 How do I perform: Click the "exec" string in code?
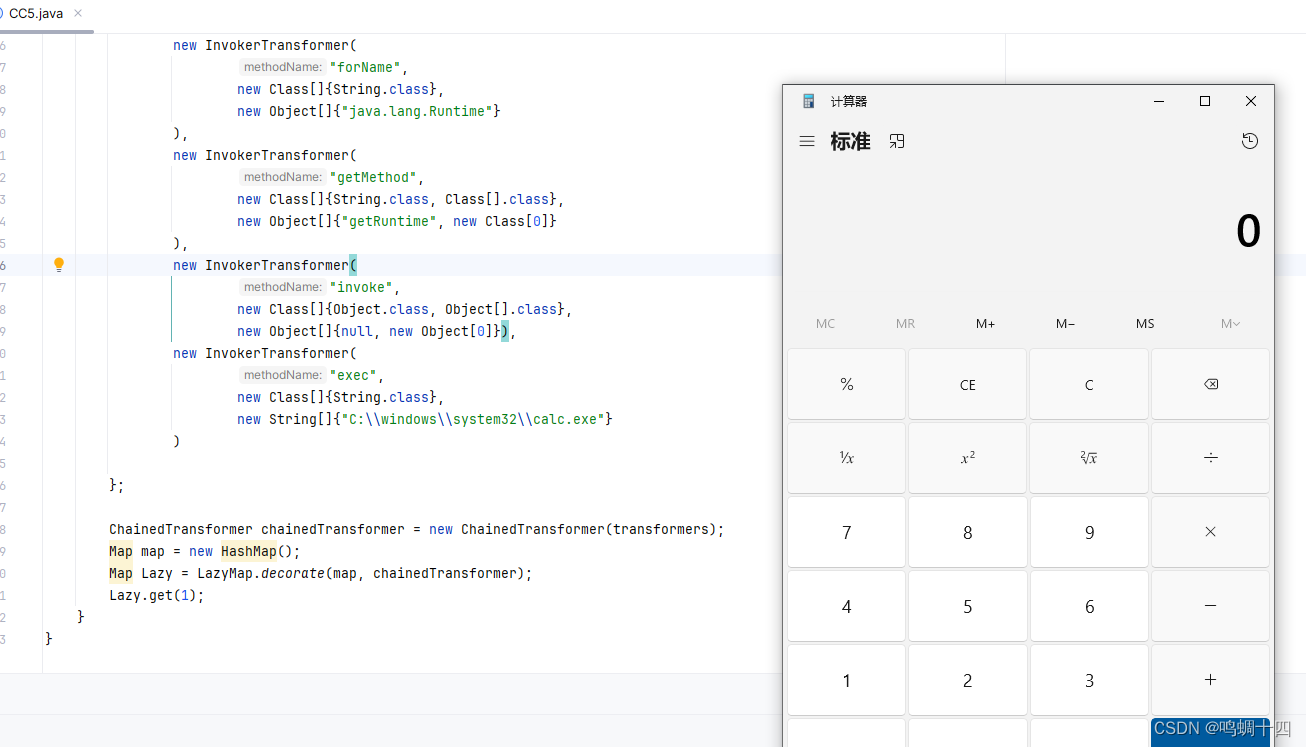click(353, 375)
